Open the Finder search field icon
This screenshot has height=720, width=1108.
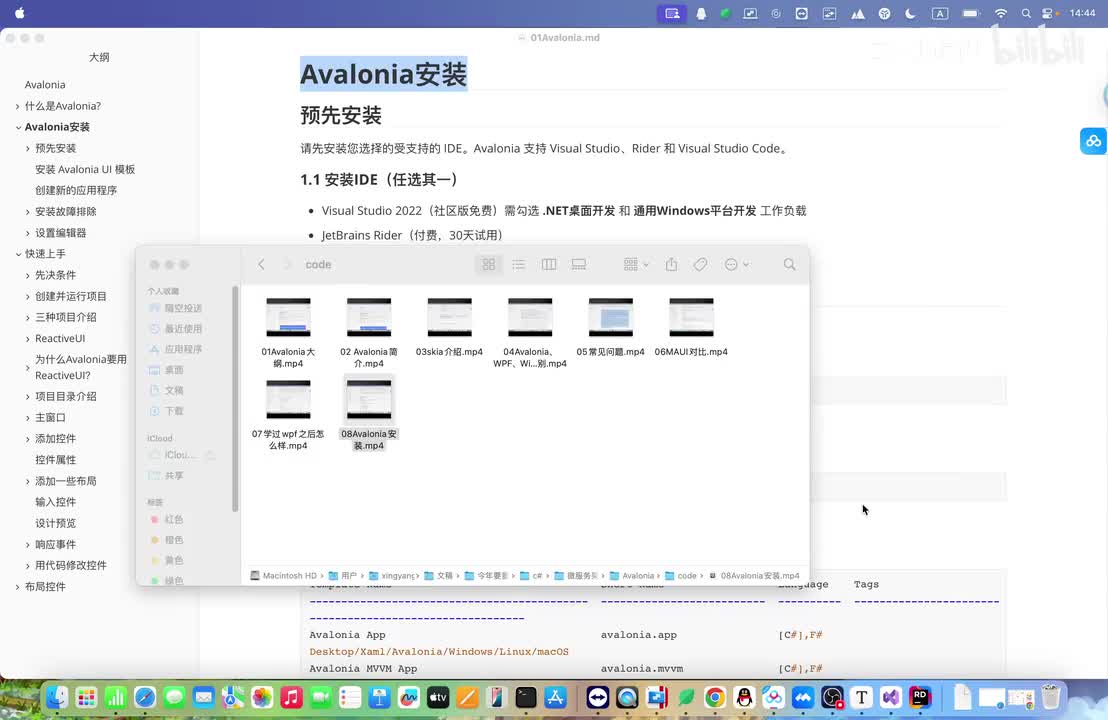pyautogui.click(x=789, y=264)
